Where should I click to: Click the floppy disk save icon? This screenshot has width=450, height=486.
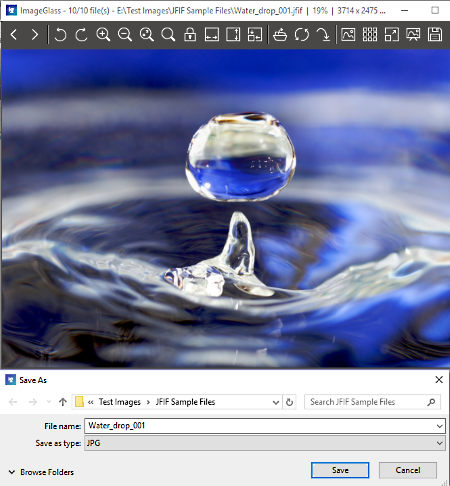point(435,34)
